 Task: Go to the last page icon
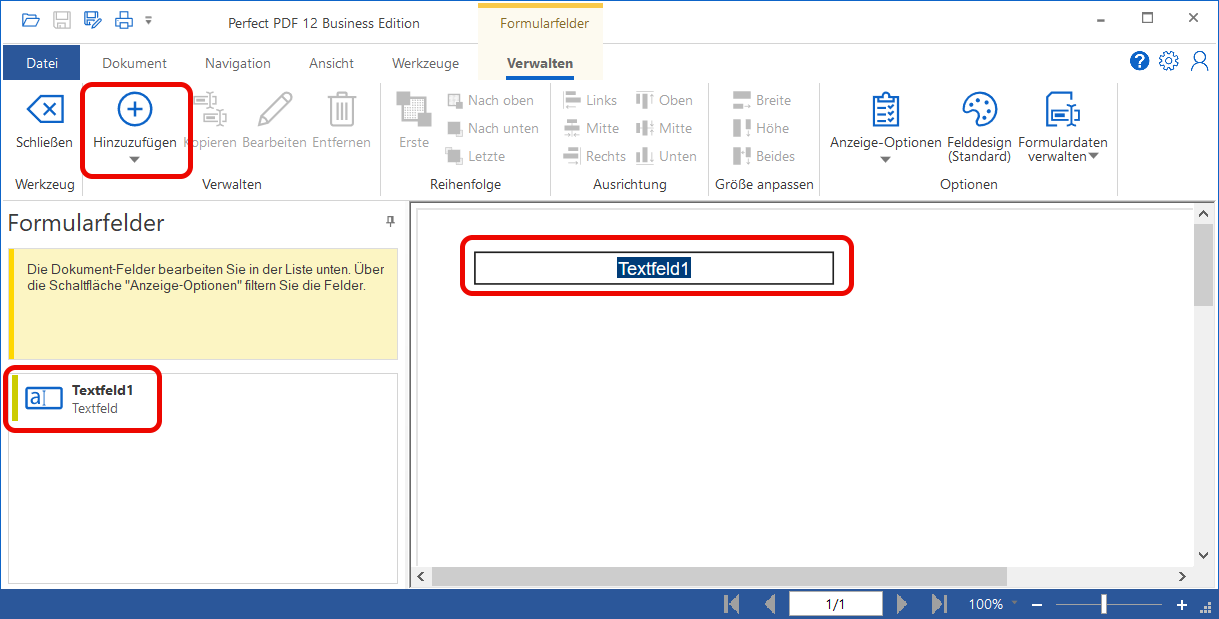(x=938, y=604)
